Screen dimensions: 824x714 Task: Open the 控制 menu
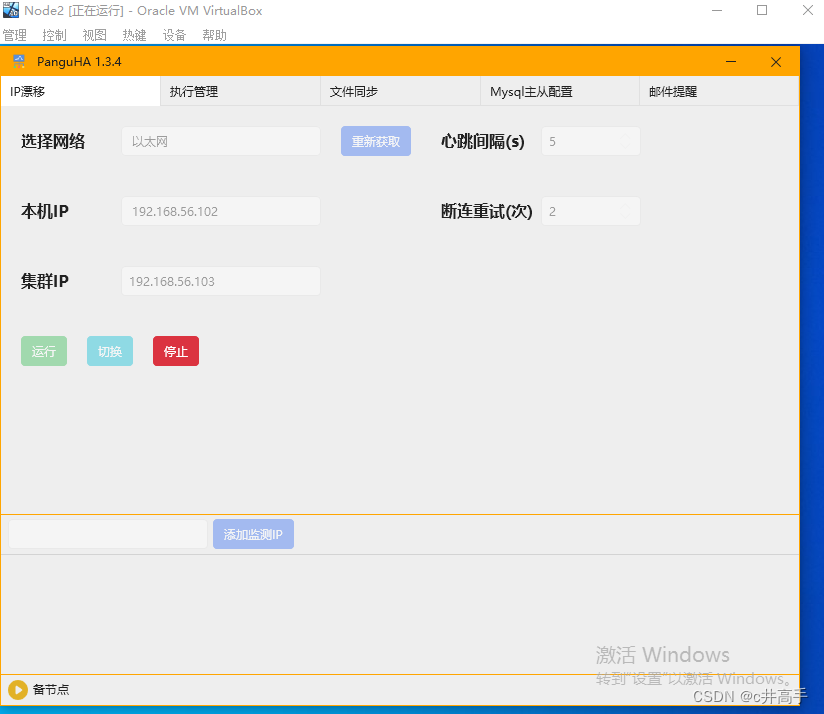coord(54,34)
